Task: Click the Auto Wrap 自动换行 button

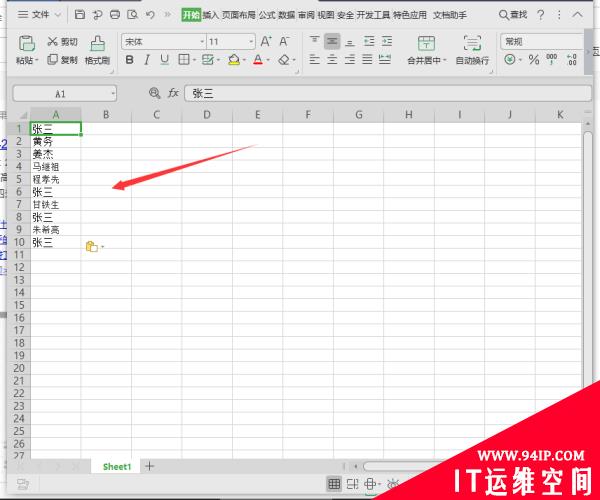Action: click(x=472, y=50)
